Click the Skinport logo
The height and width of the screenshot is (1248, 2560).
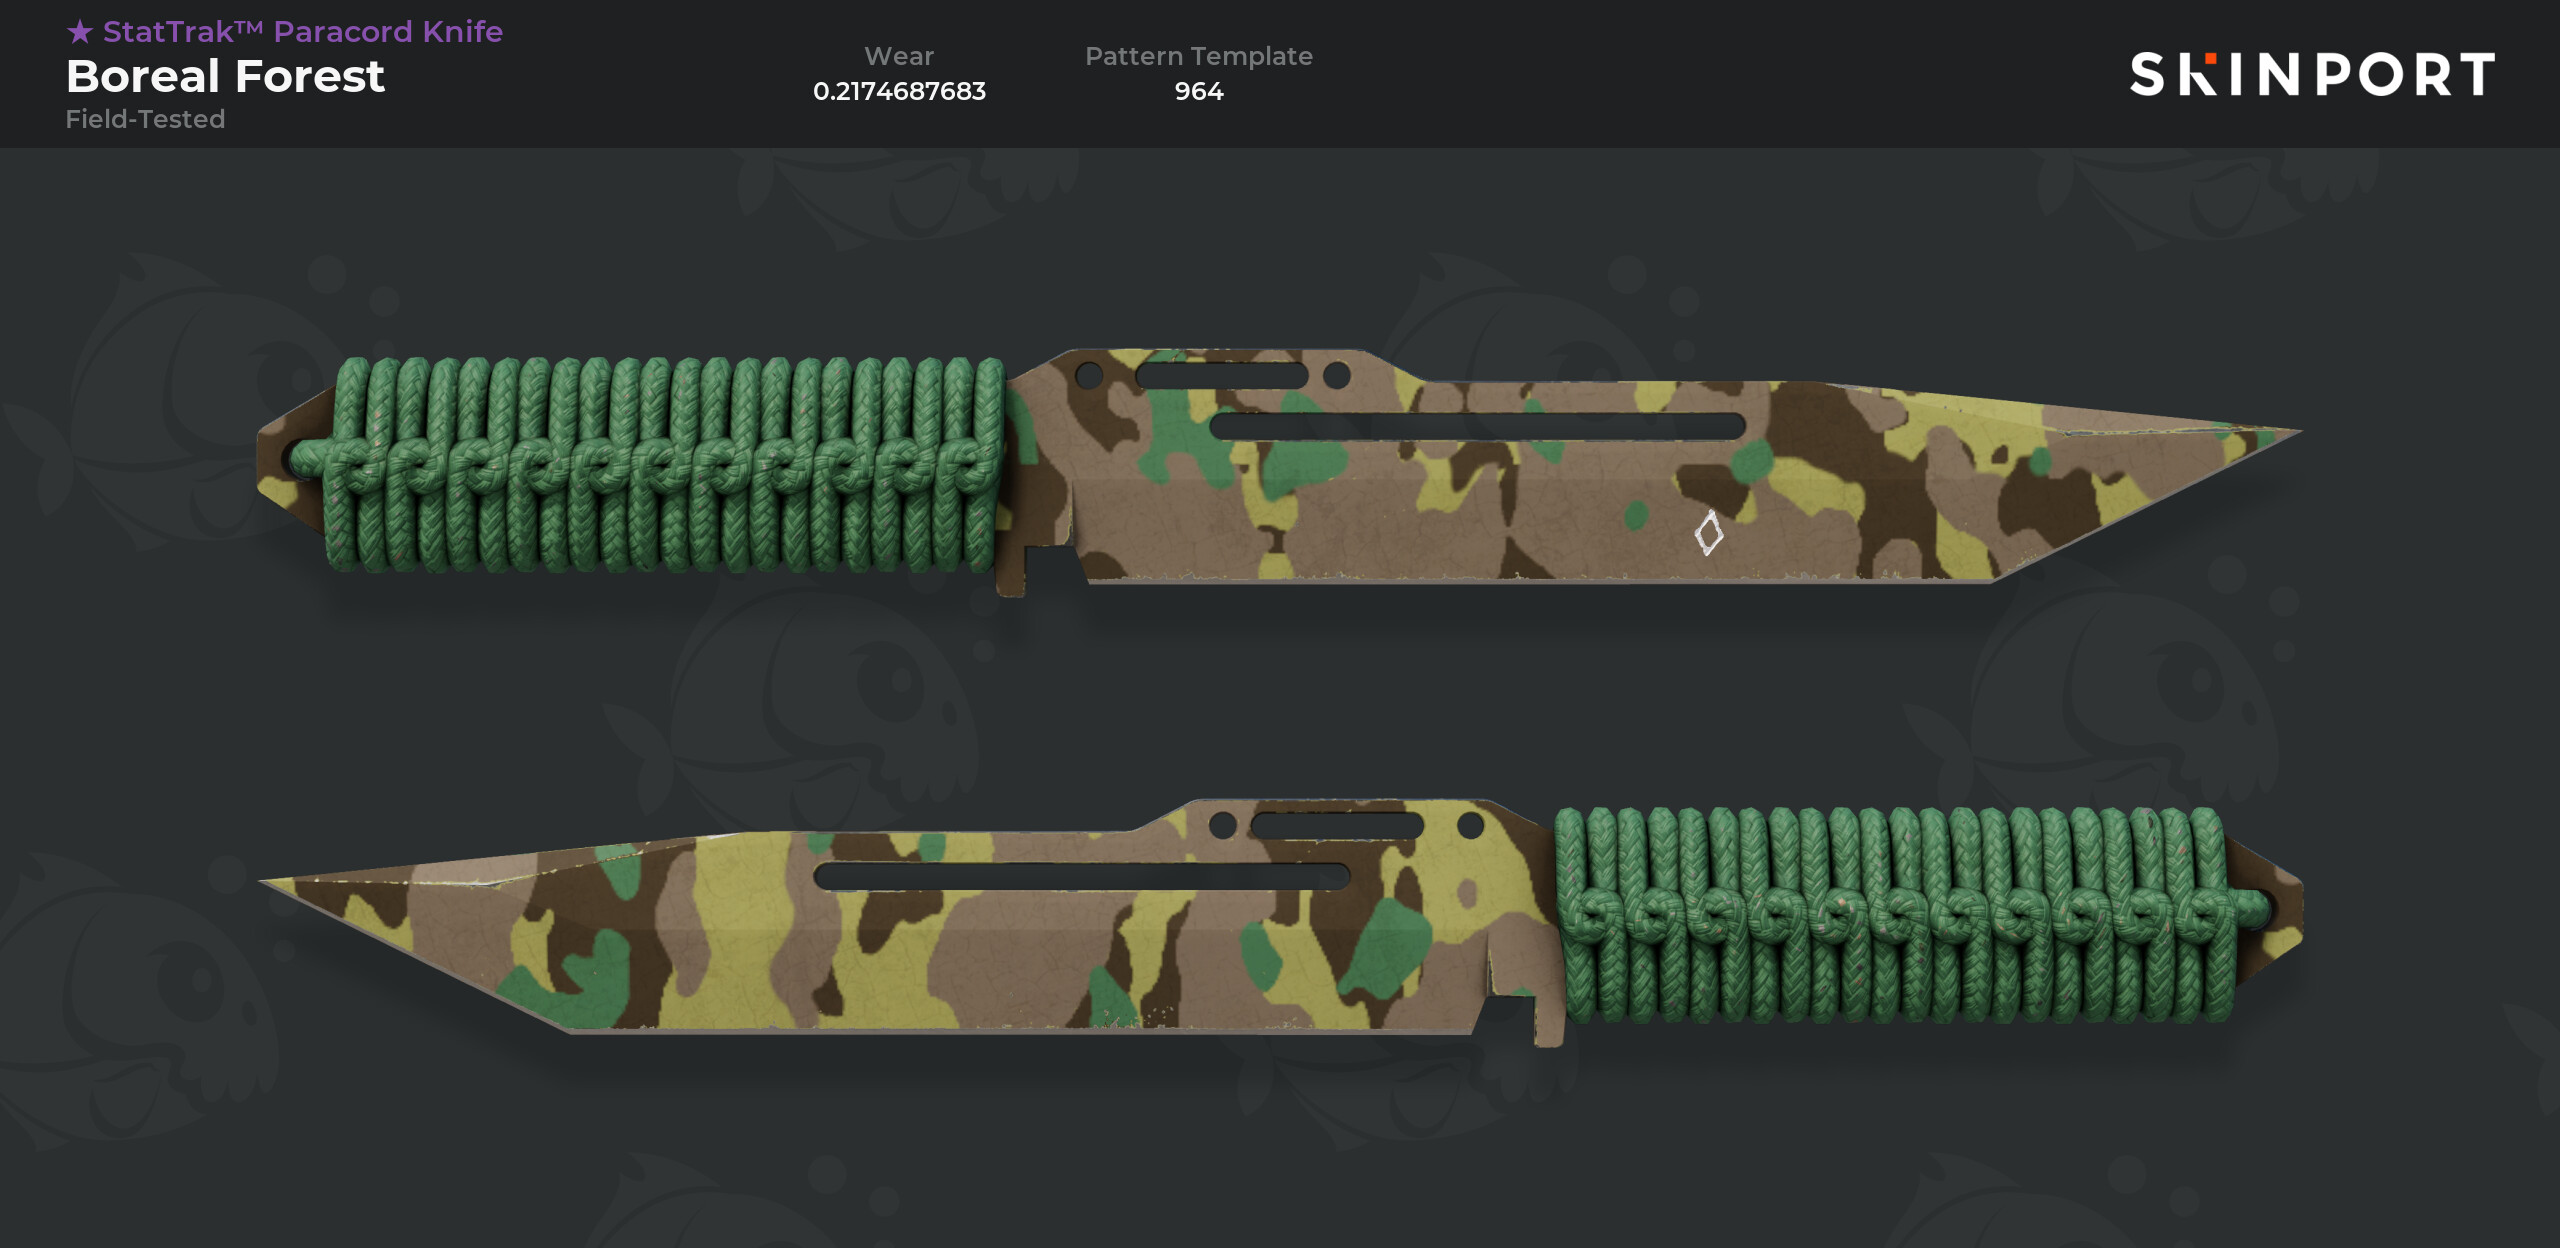click(x=2311, y=75)
